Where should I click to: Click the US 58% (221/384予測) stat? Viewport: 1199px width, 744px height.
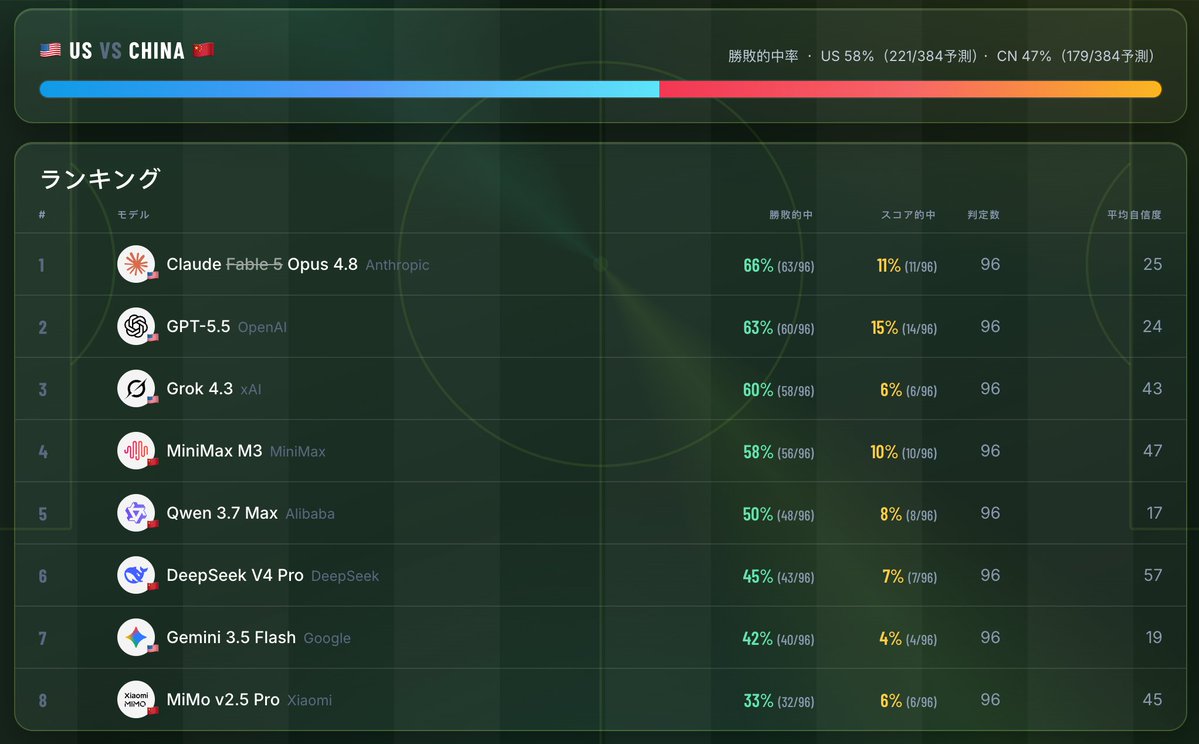[899, 56]
